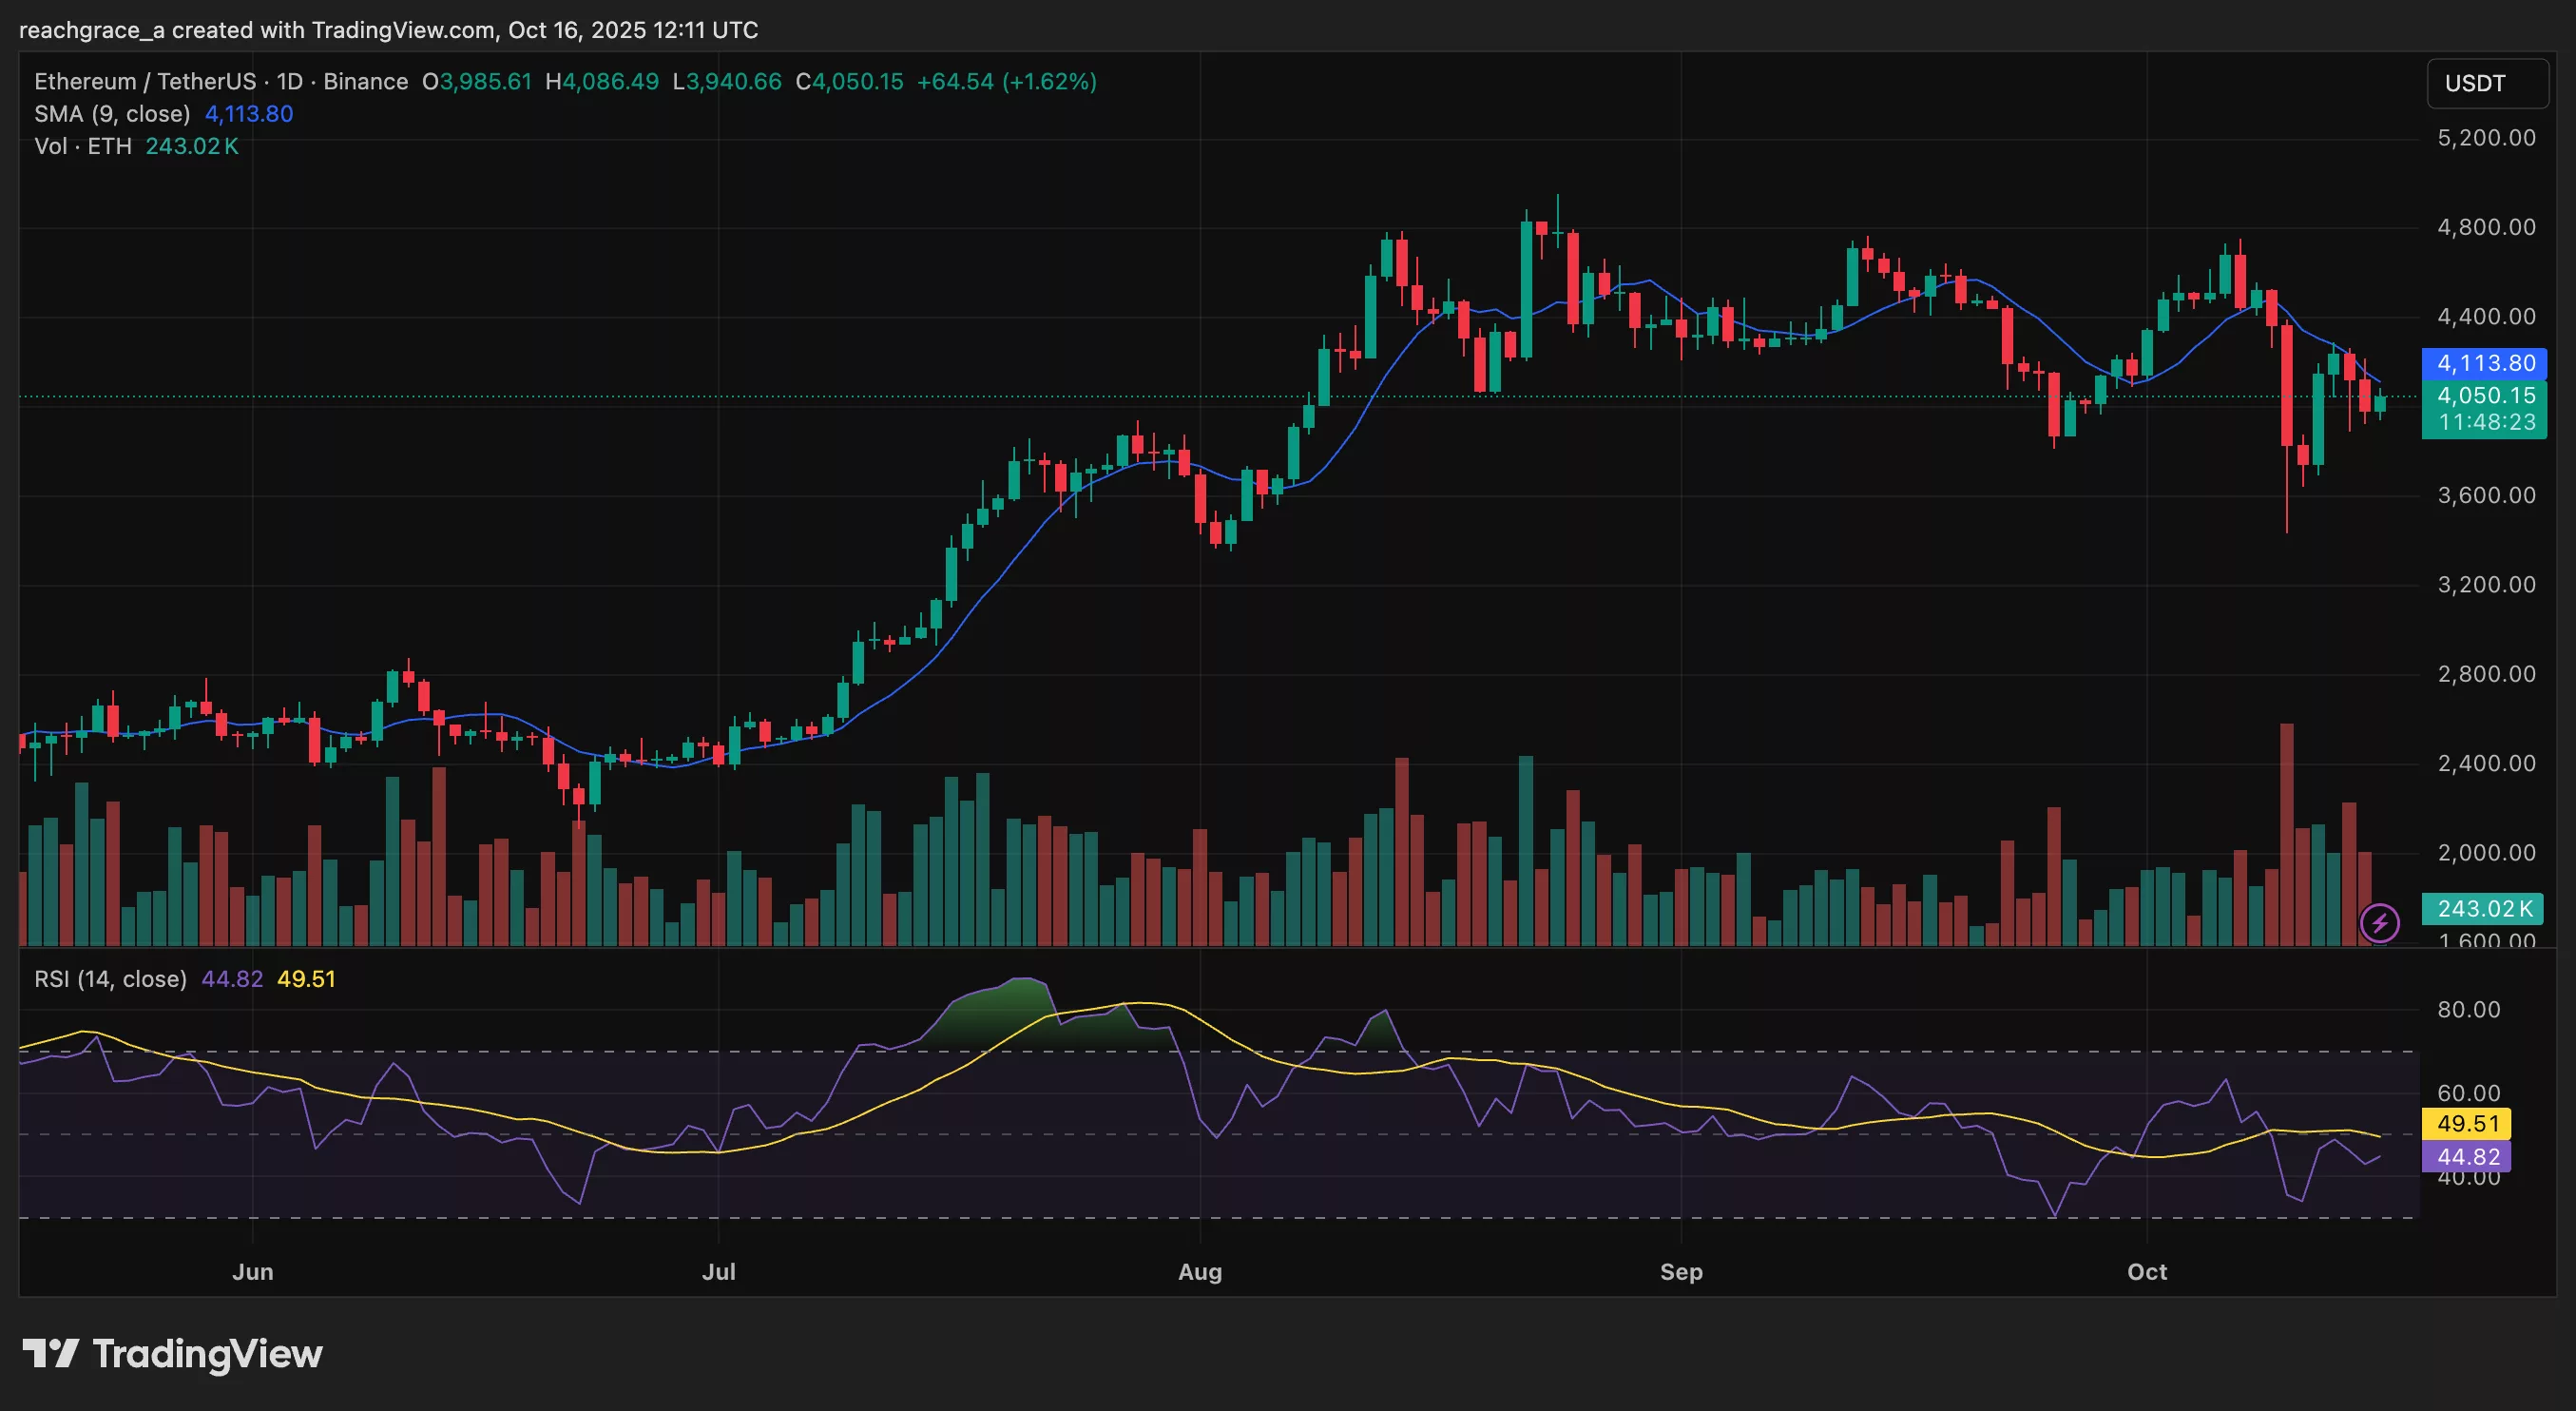The width and height of the screenshot is (2576, 1411).
Task: Click the 4,400.00 level on the price scale
Action: point(2487,316)
